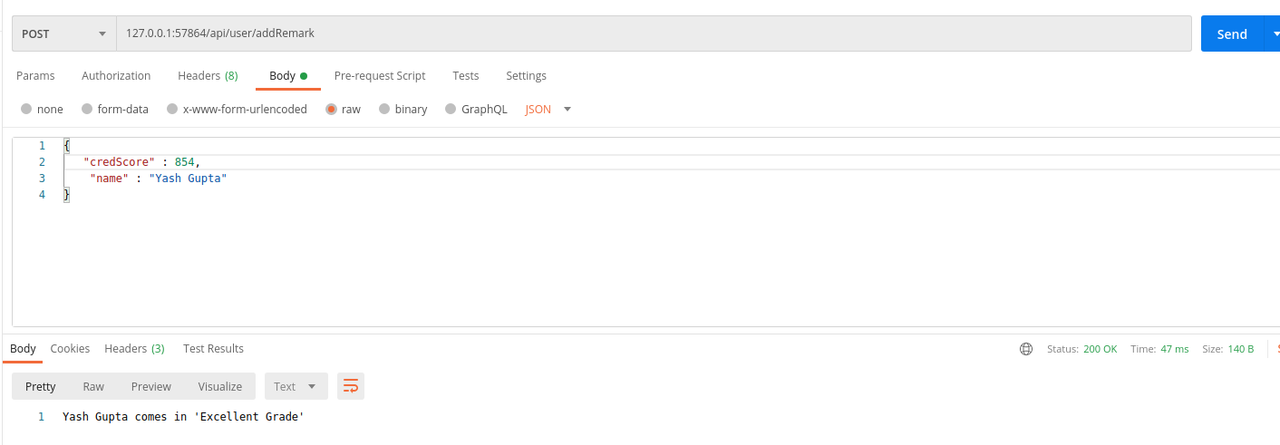Choose the binary body type
The image size is (1280, 445).
pyautogui.click(x=403, y=109)
